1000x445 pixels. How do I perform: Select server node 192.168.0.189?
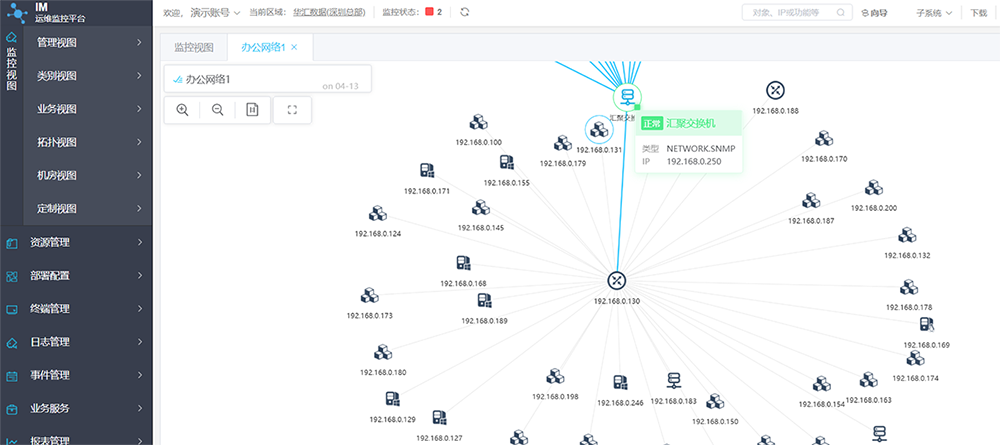485,301
